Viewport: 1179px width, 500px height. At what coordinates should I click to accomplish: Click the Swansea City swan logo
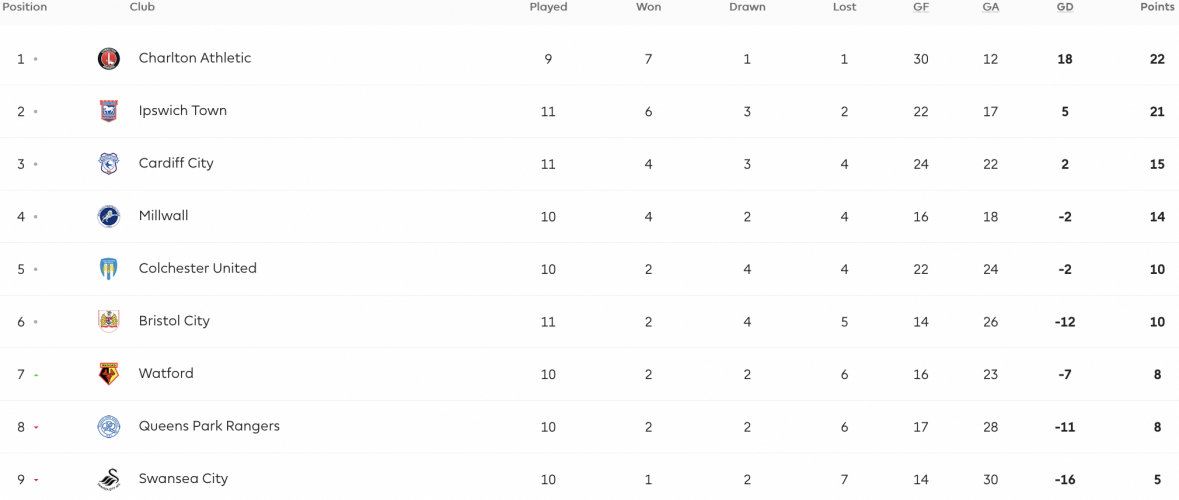pyautogui.click(x=109, y=479)
